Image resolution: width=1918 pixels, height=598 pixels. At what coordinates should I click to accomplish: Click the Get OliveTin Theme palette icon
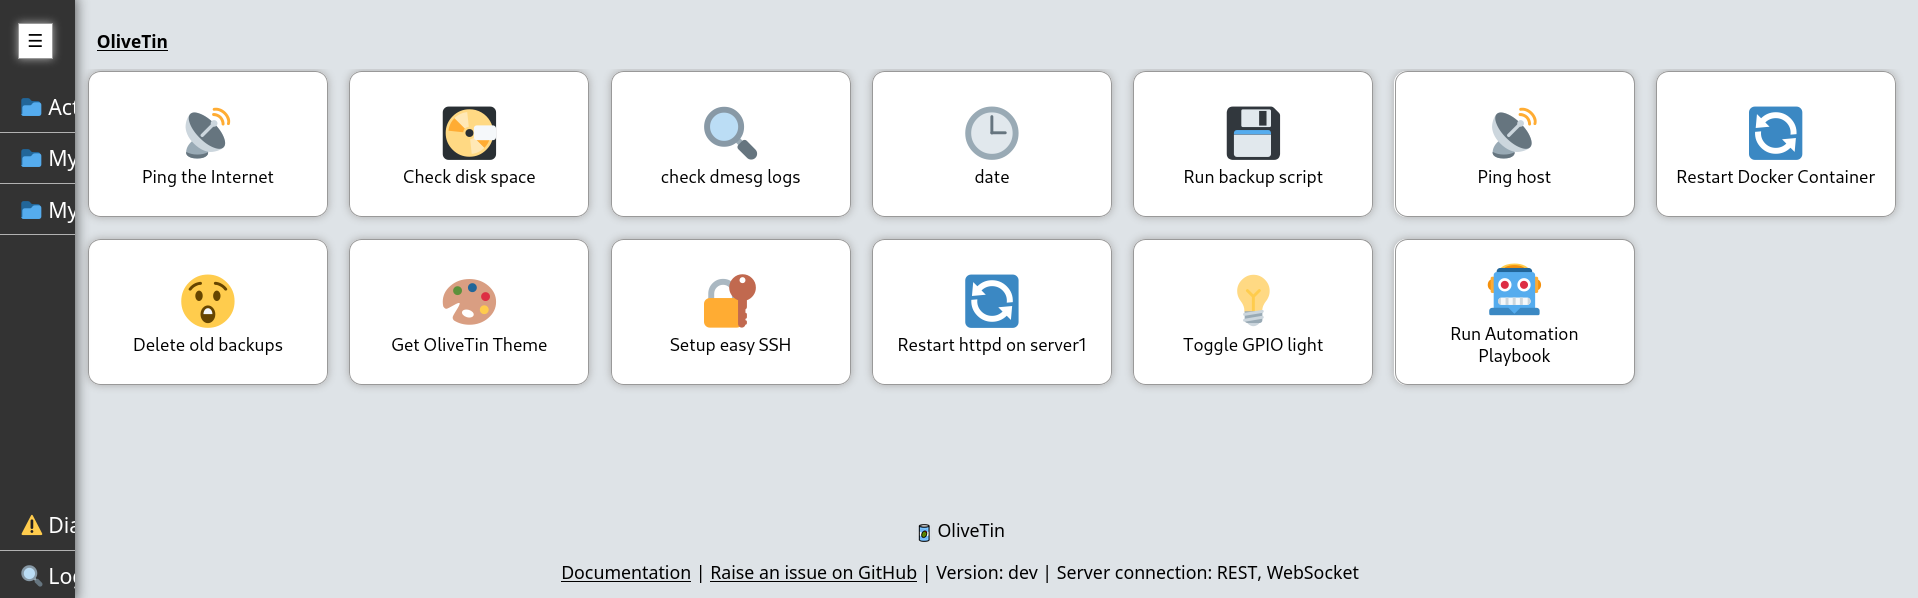click(x=469, y=301)
